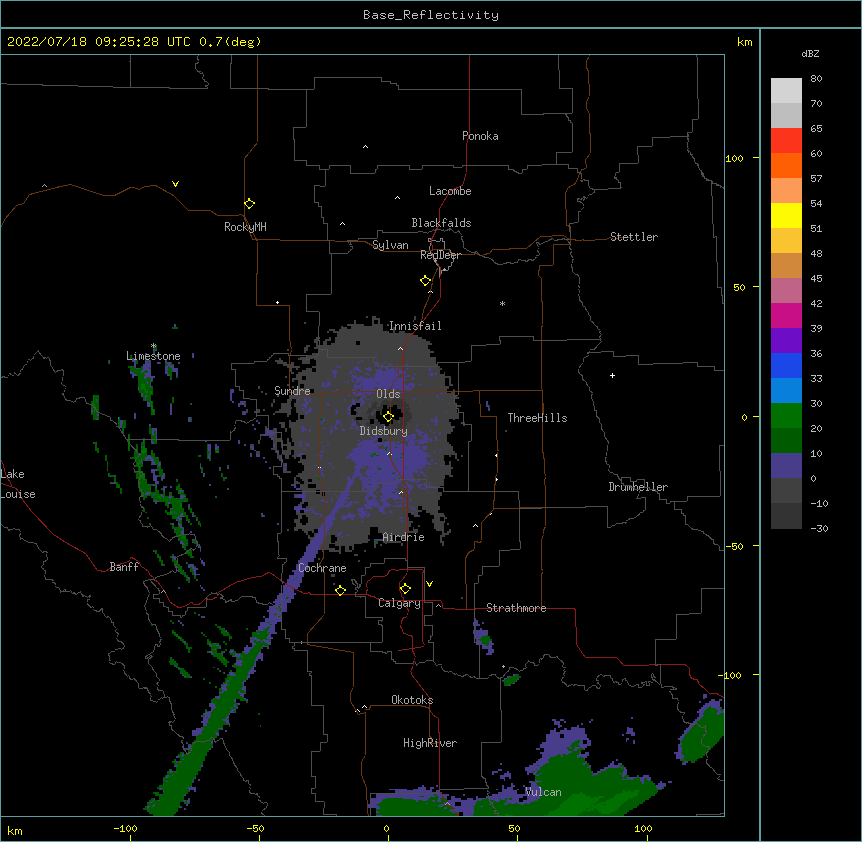Click the RedDeer label
The width and height of the screenshot is (862, 842).
point(440,255)
